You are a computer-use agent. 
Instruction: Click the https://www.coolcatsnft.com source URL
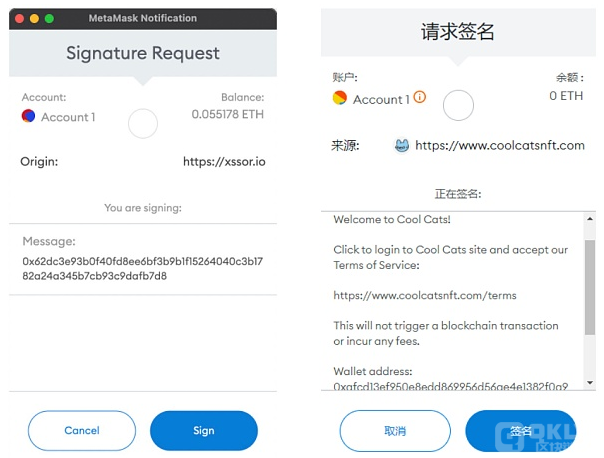point(500,145)
